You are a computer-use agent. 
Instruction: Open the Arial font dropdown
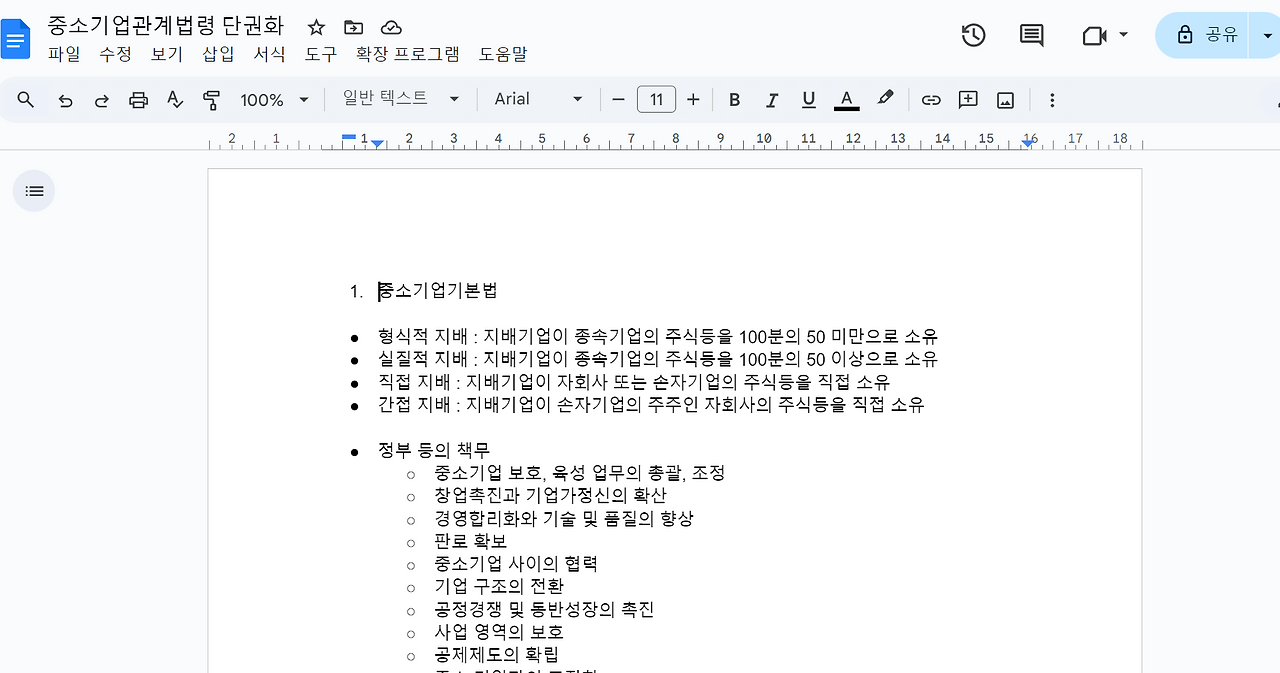(537, 99)
